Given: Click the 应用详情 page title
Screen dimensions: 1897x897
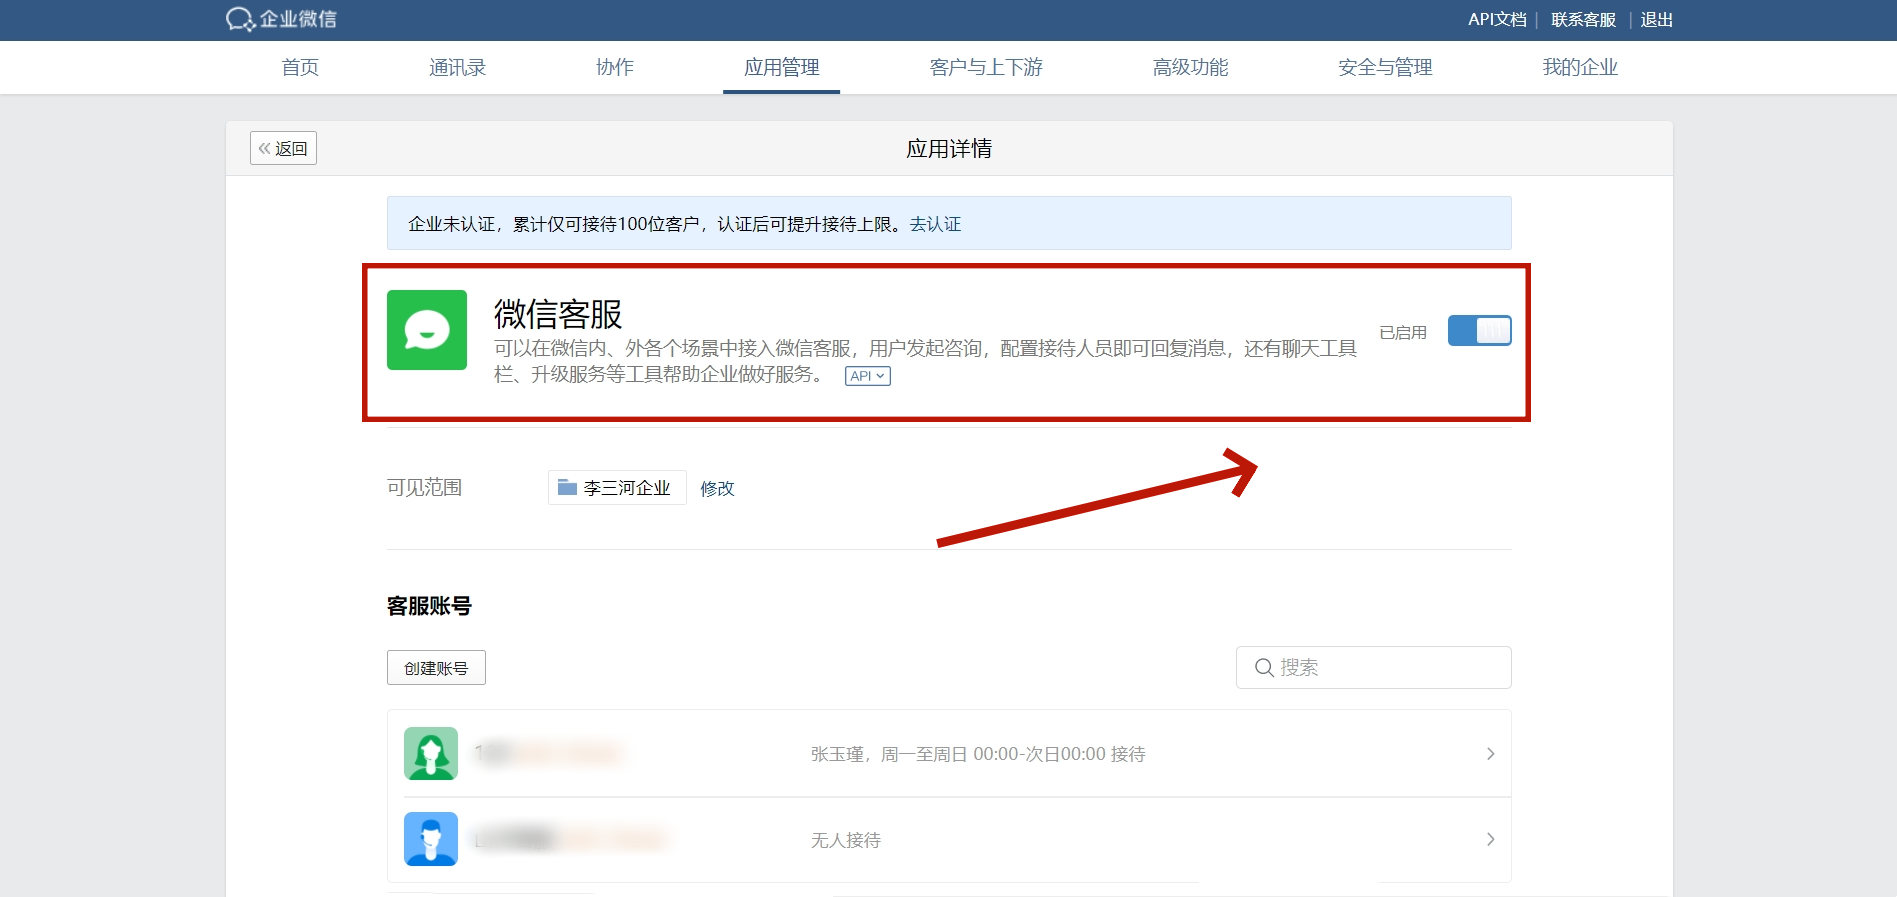Looking at the screenshot, I should 949,149.
